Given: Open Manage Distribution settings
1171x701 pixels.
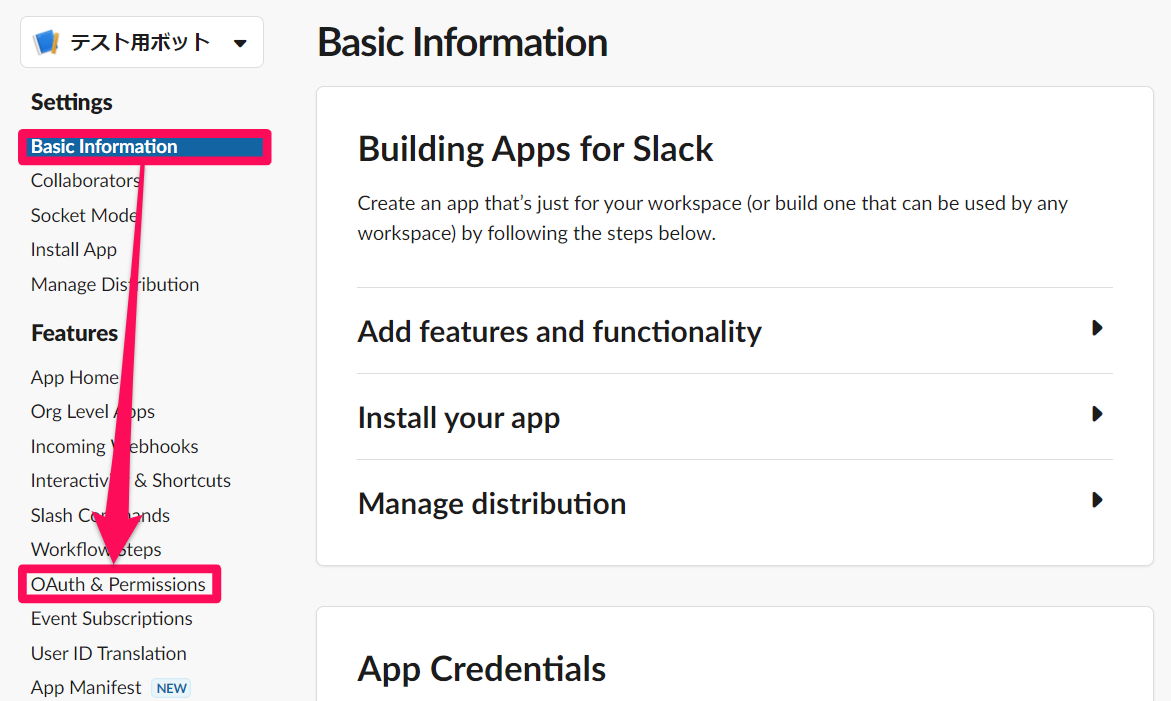Looking at the screenshot, I should tap(114, 284).
